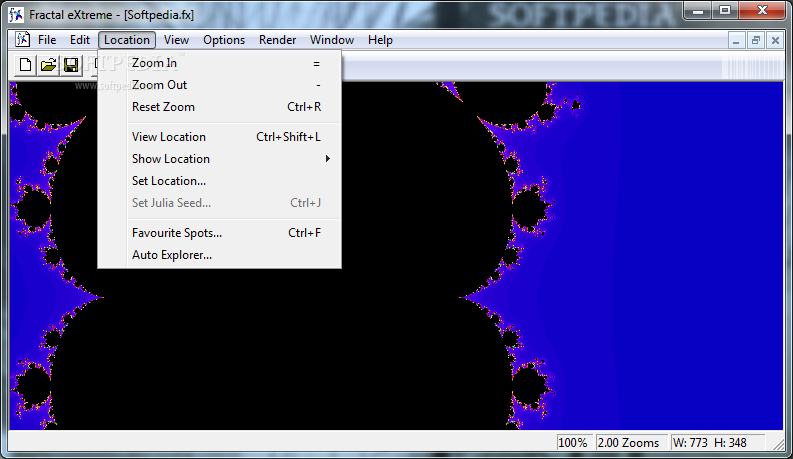Screen dimensions: 793x459
Task: Open the File menu
Action: (47, 40)
